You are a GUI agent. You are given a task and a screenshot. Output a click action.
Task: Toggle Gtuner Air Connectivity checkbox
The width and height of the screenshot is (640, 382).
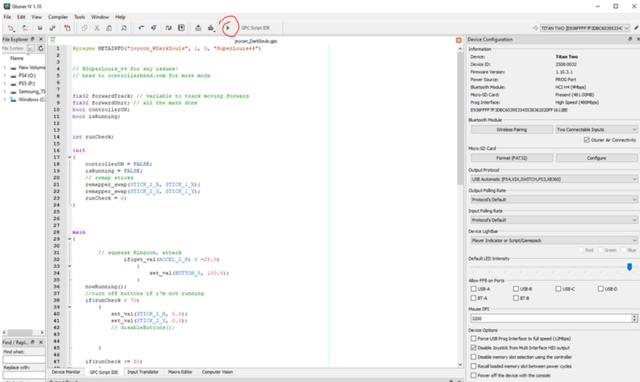(x=587, y=140)
